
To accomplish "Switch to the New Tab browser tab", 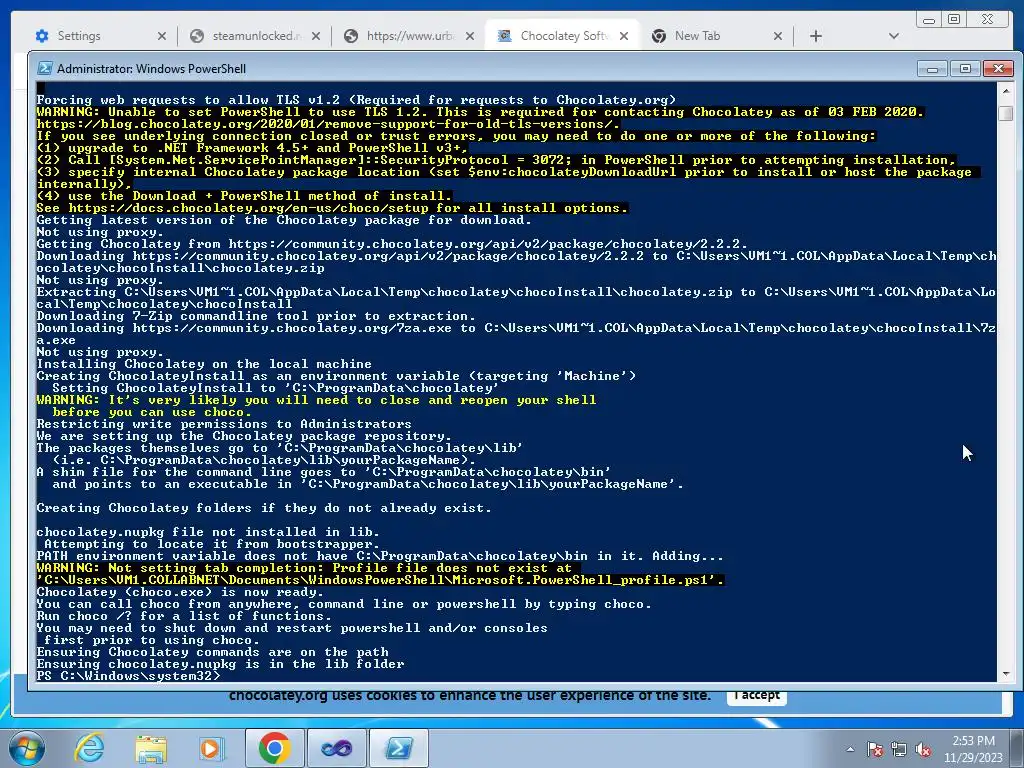I will click(717, 36).
